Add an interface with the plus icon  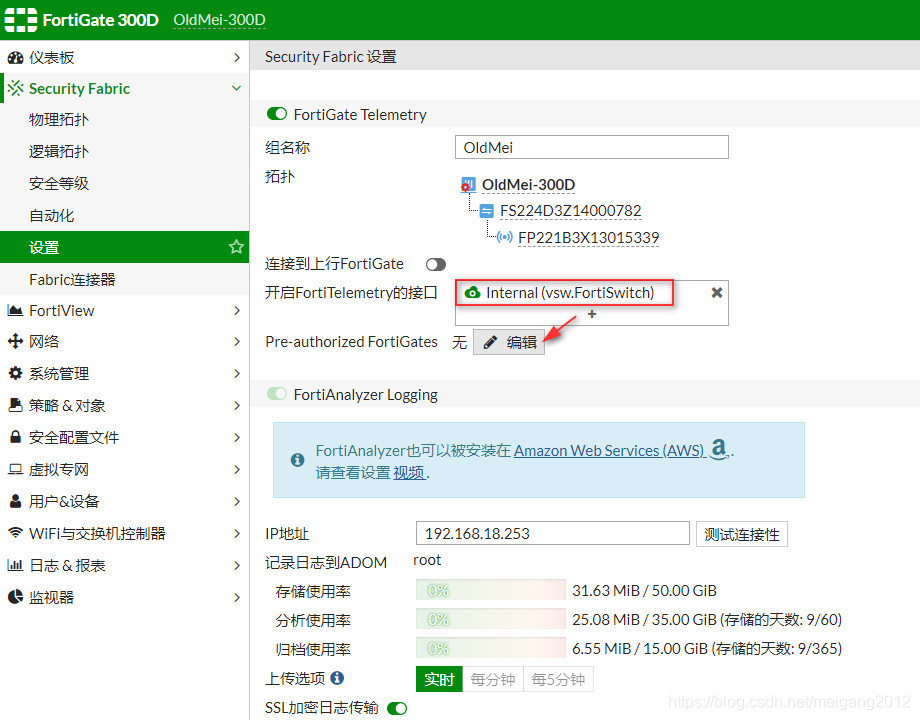click(591, 314)
